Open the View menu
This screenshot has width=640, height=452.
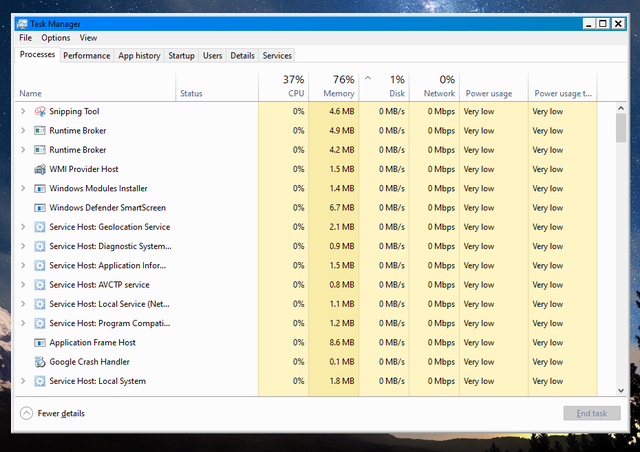coord(88,38)
